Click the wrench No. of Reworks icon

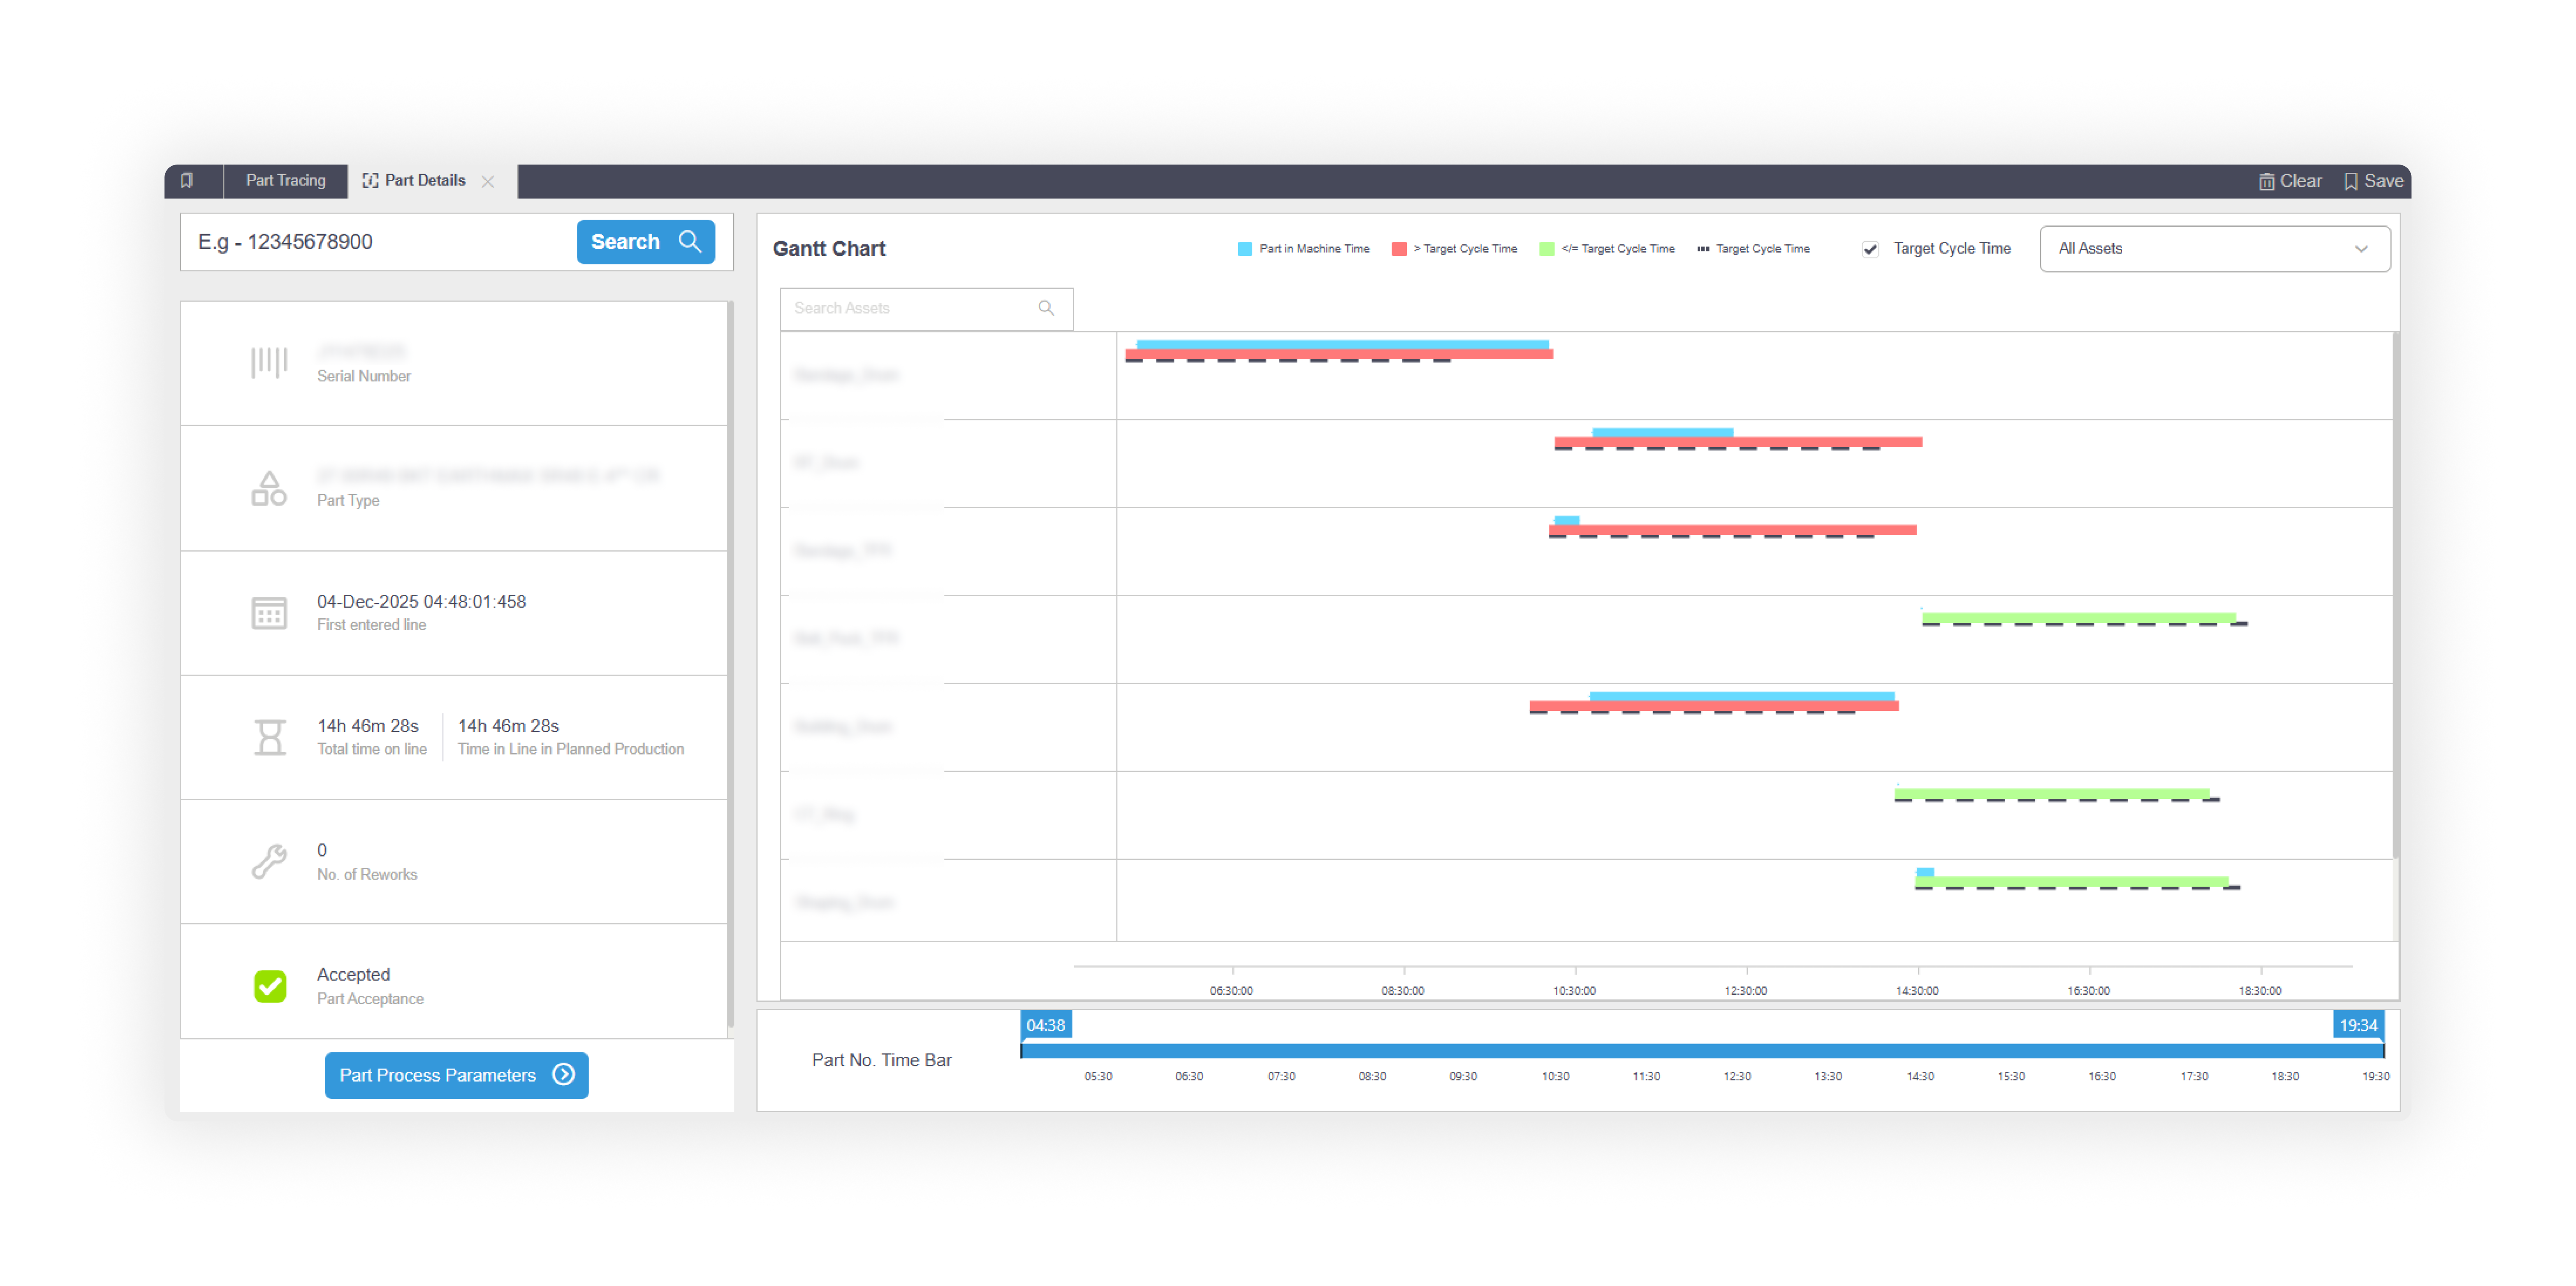269,861
